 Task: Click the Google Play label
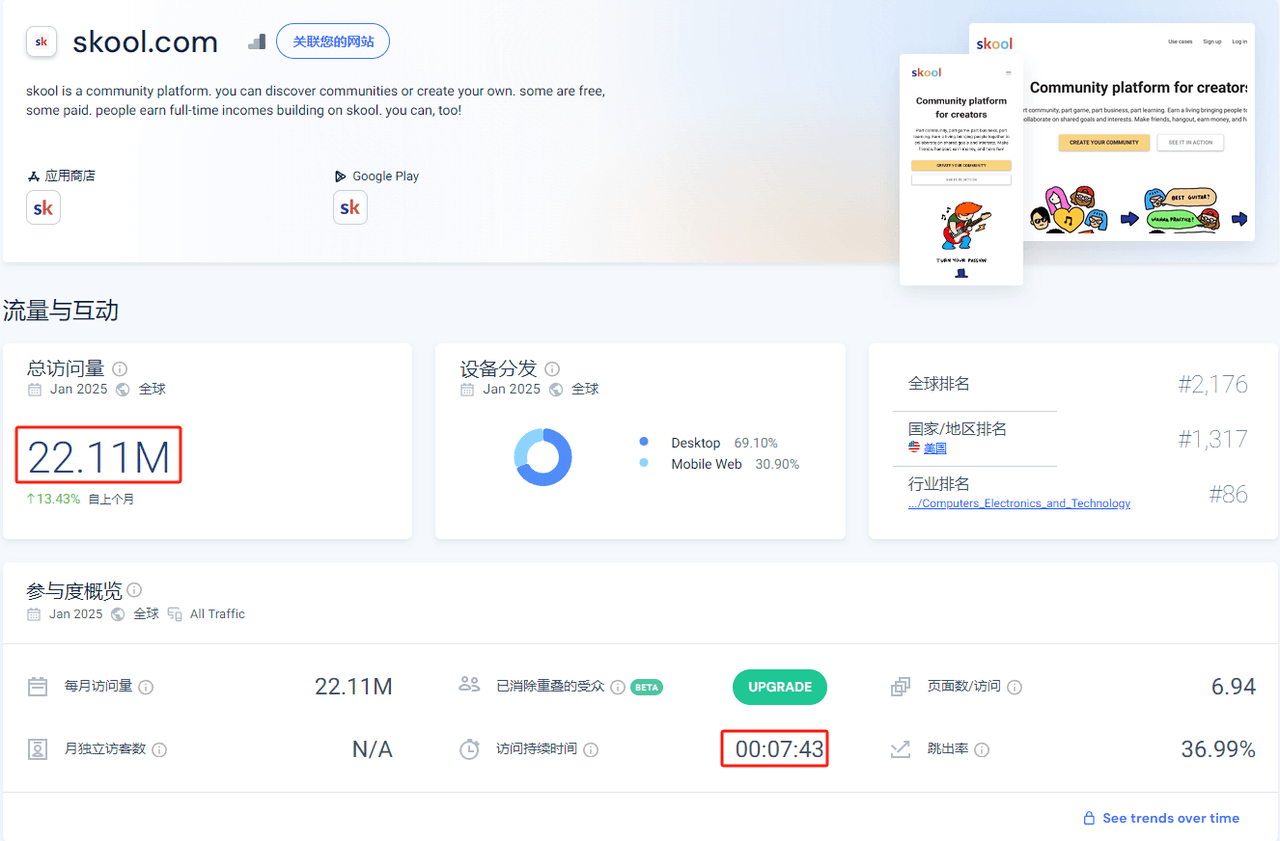click(385, 176)
